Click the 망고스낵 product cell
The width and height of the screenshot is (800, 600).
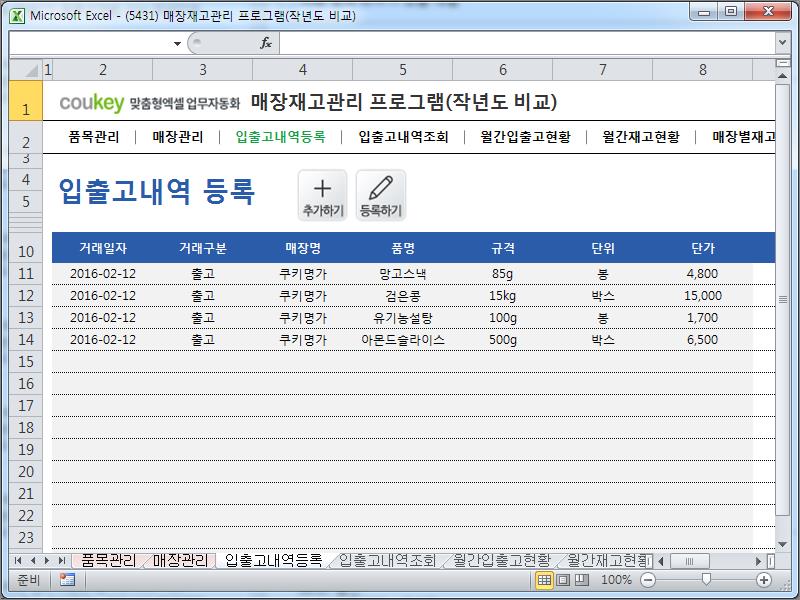403,274
